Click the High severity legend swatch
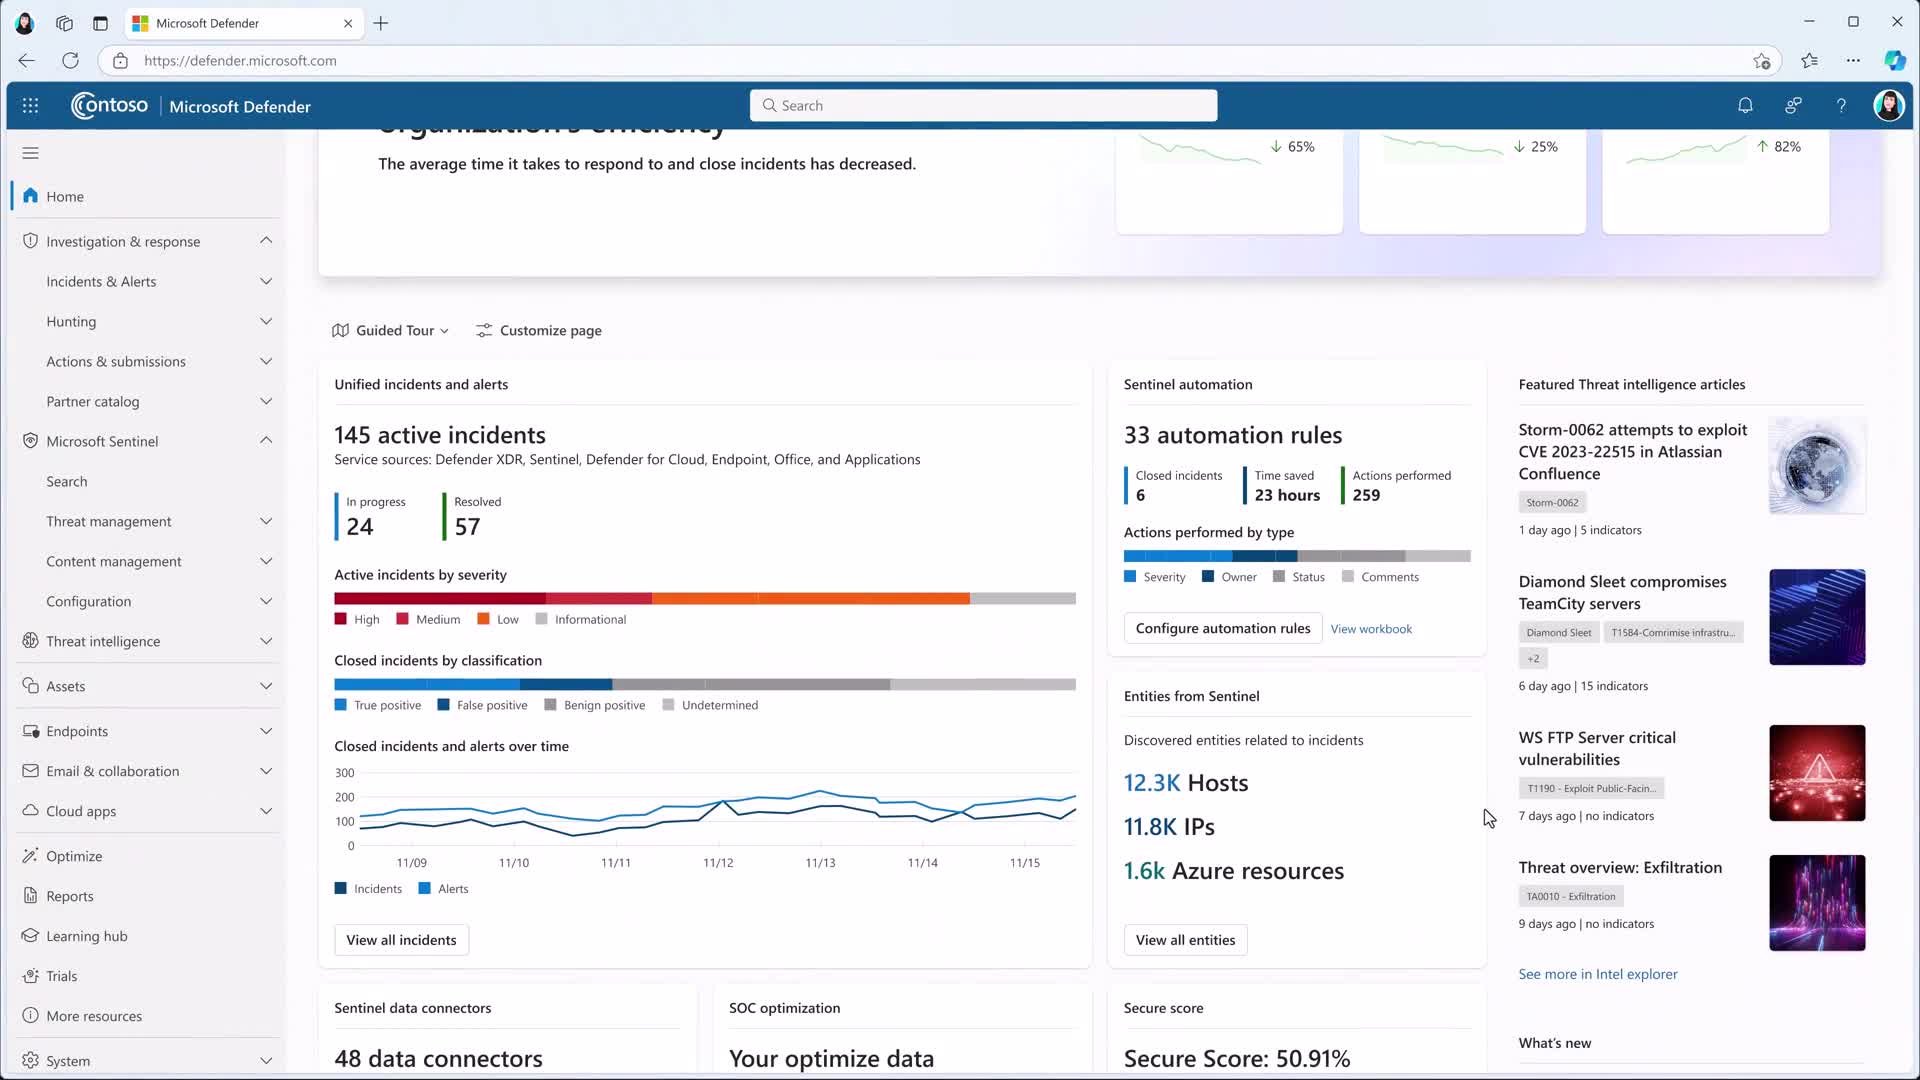 pyautogui.click(x=341, y=619)
